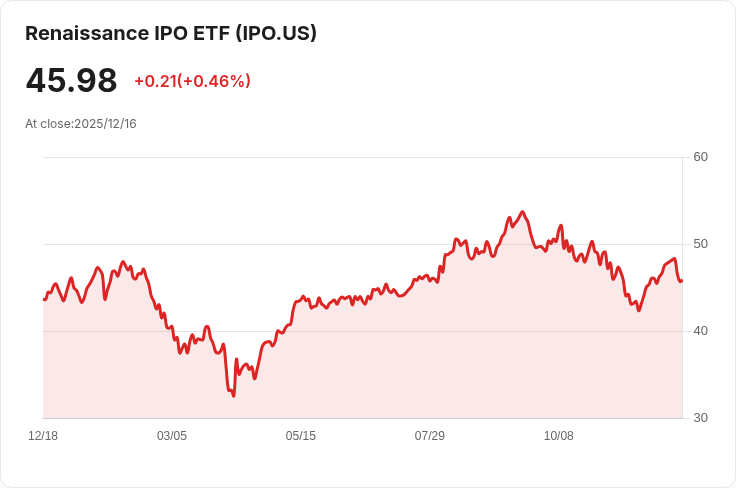This screenshot has width=736, height=488.
Task: Click the rightmost end of price line
Action: pos(682,281)
